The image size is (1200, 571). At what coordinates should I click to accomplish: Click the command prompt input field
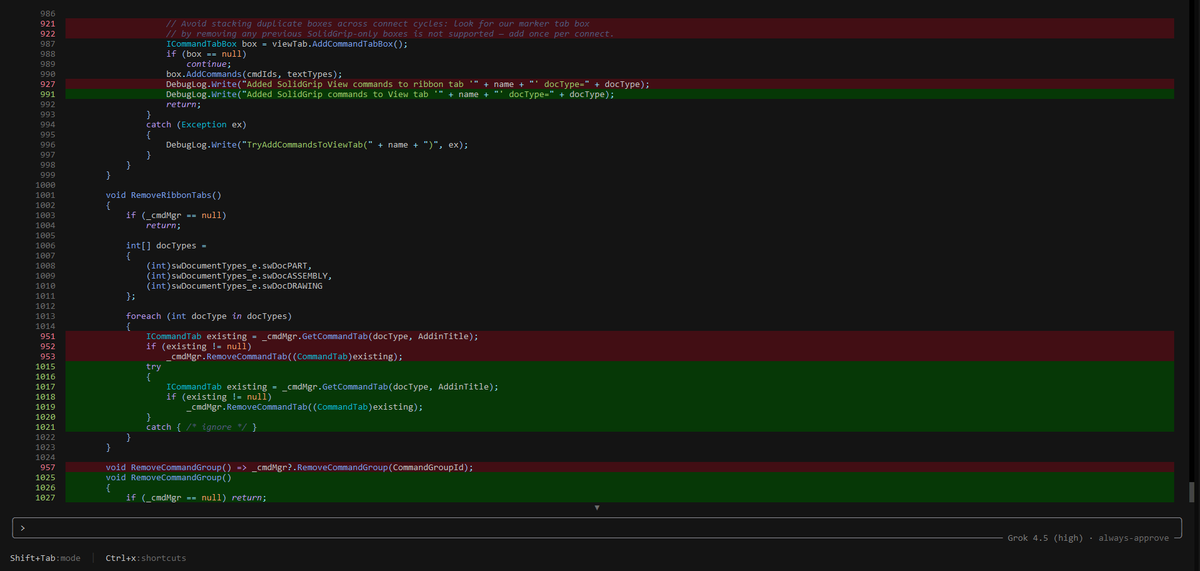point(597,527)
